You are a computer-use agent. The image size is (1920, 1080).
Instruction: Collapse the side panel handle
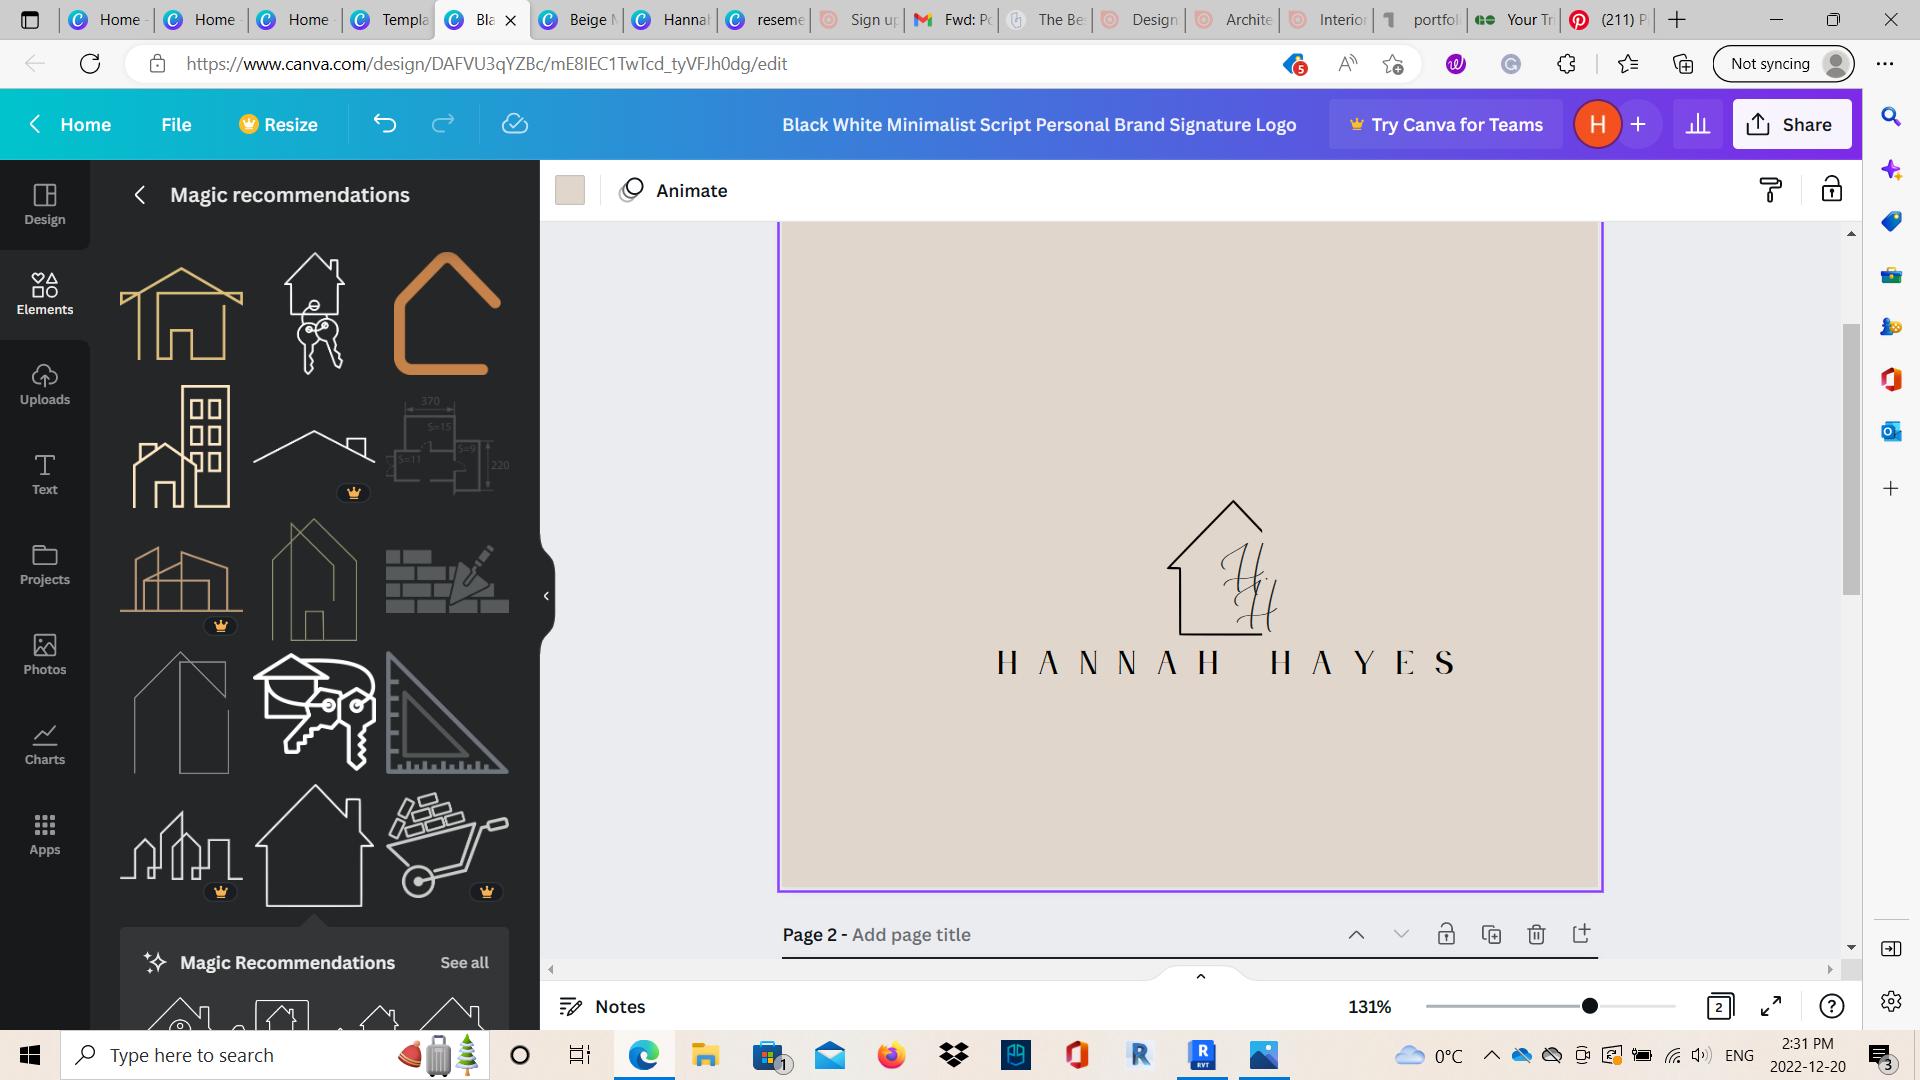pyautogui.click(x=546, y=596)
